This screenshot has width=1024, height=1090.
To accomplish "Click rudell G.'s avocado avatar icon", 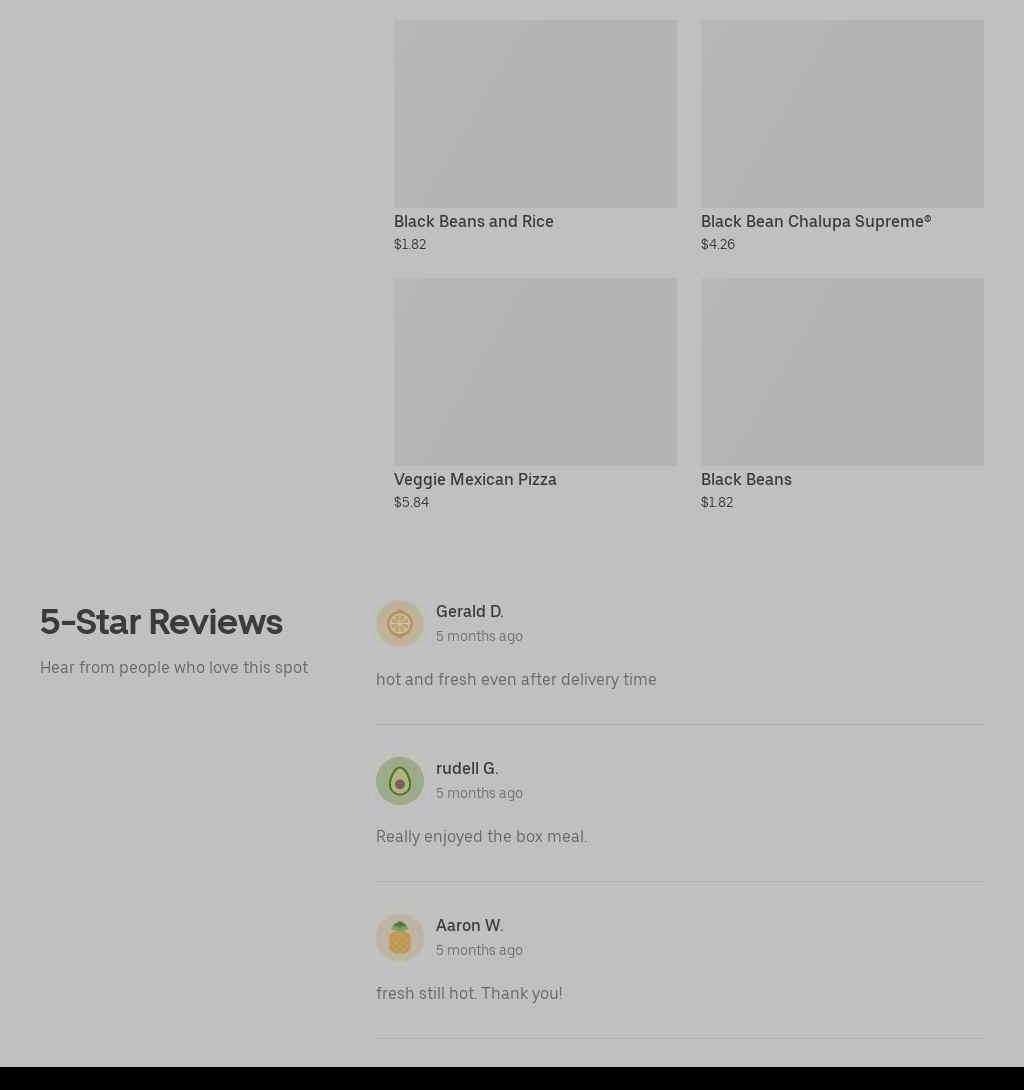I will [x=400, y=781].
